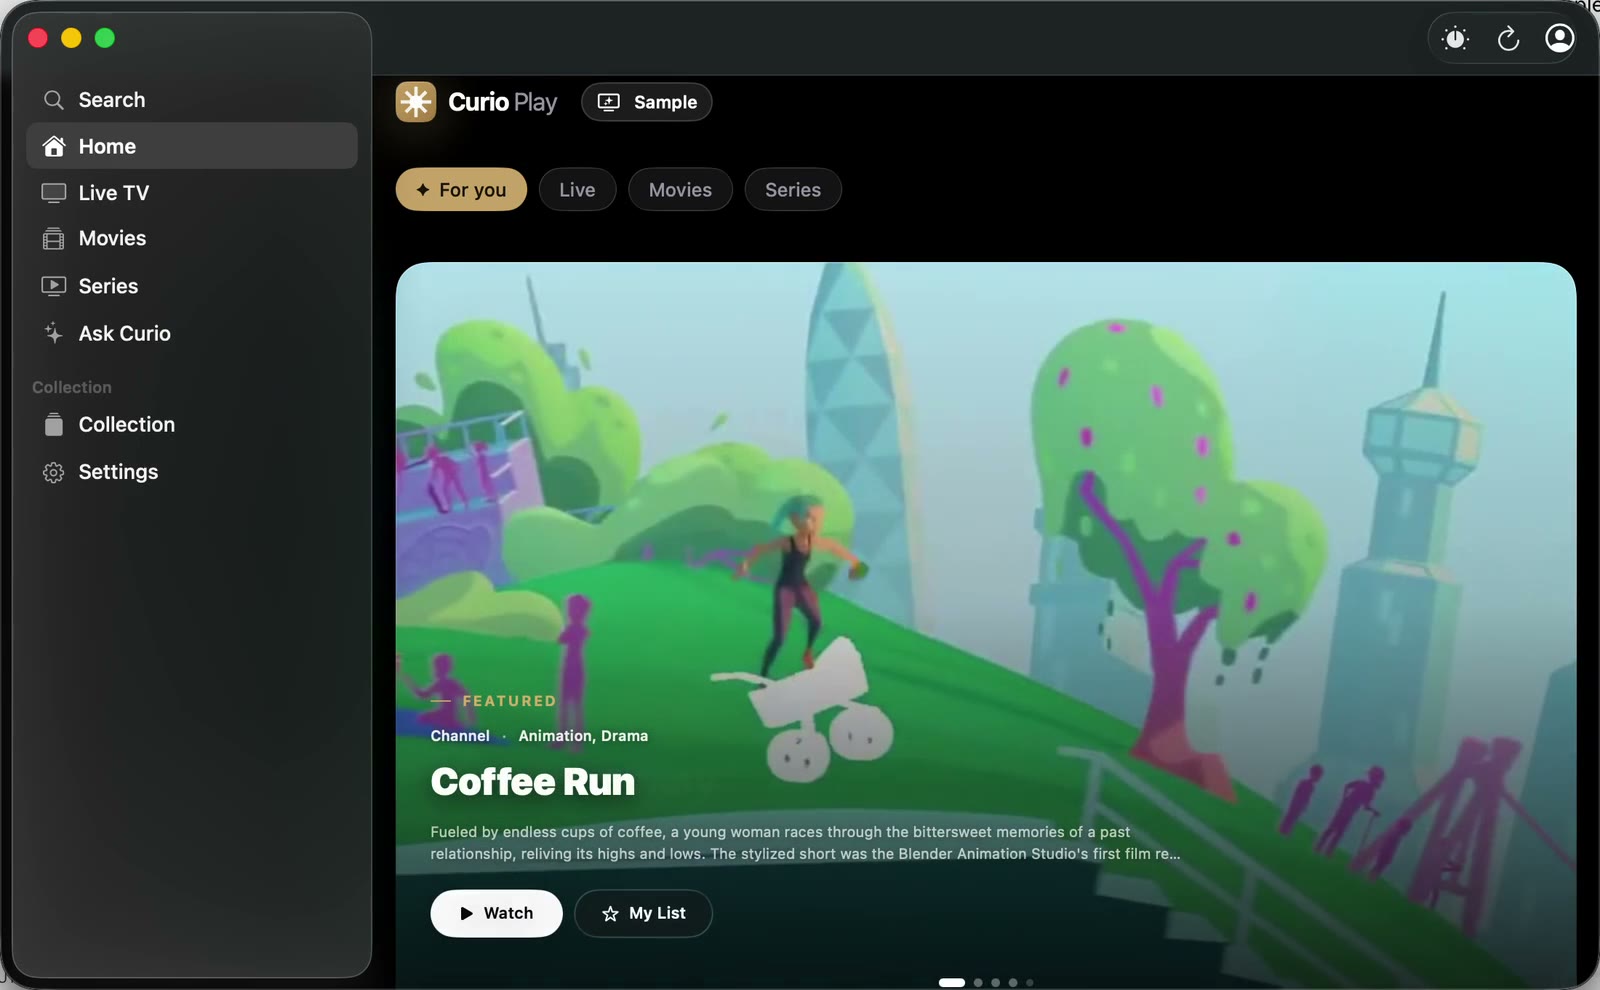Open Ask Curio label in sidebar
Screen dimensions: 1600x990
[125, 333]
